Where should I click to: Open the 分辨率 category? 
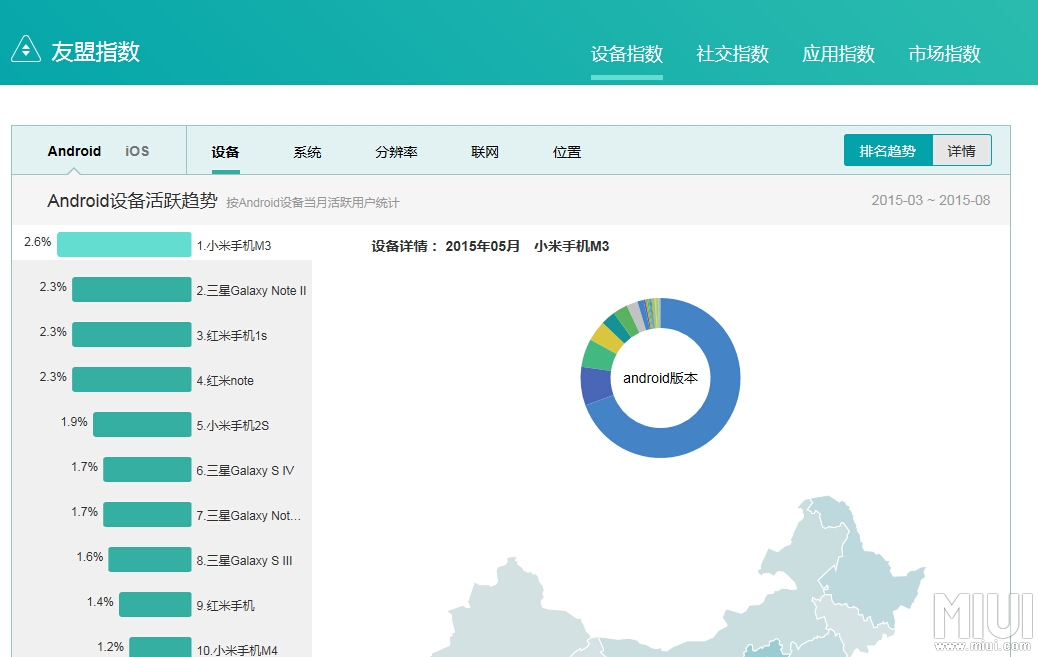click(396, 152)
